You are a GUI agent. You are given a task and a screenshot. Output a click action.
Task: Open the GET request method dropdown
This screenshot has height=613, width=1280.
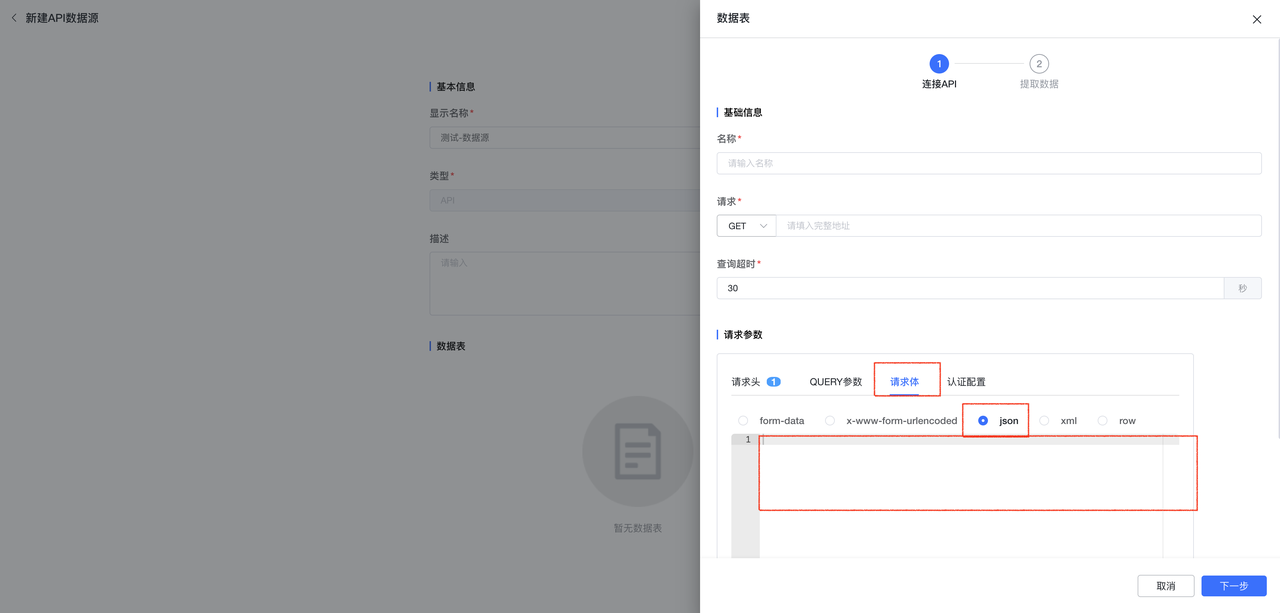click(x=745, y=225)
